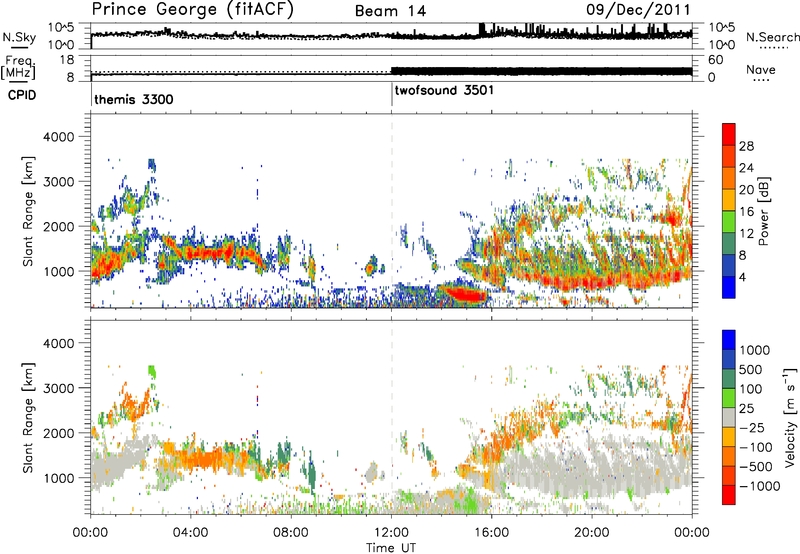Click the '-1000' tick on the Velocity scale
800x554 pixels.
[759, 486]
